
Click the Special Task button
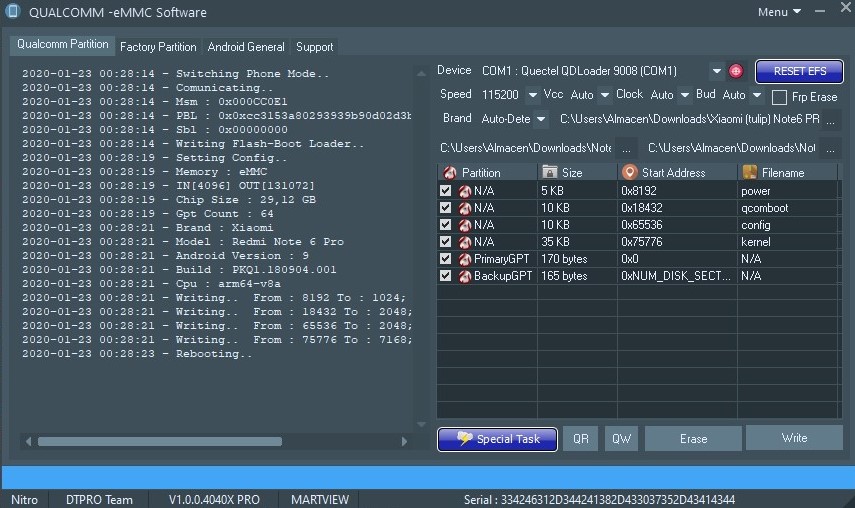coord(497,439)
